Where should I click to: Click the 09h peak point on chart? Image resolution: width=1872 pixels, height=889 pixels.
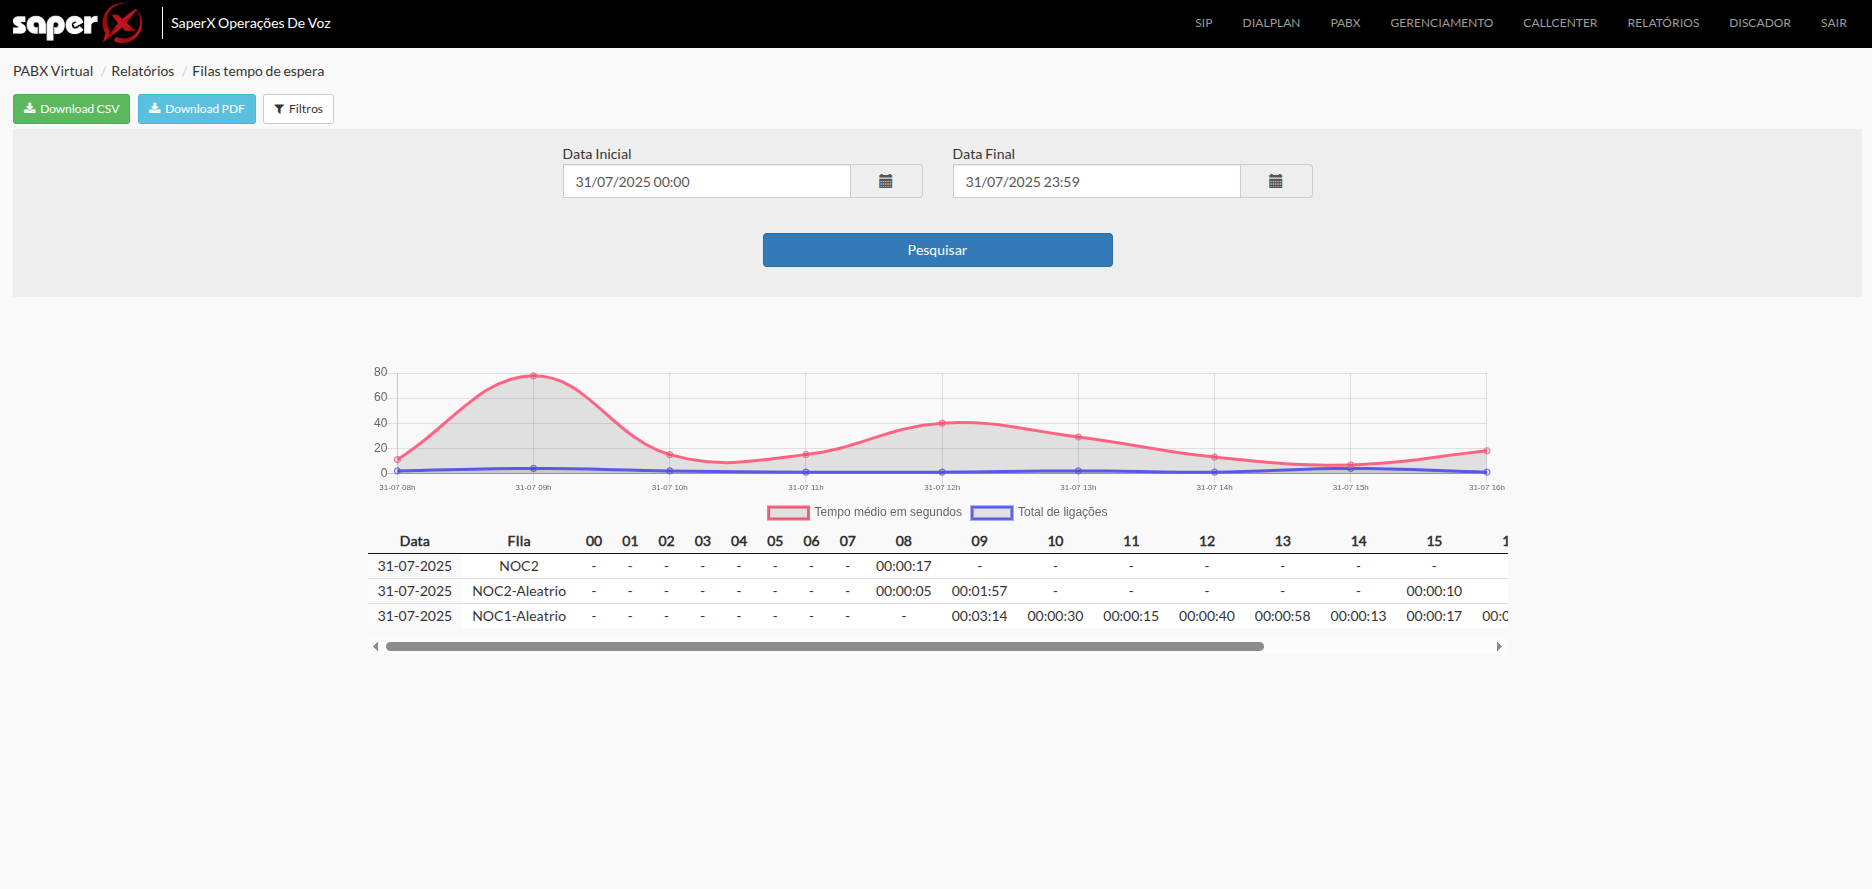tap(533, 376)
